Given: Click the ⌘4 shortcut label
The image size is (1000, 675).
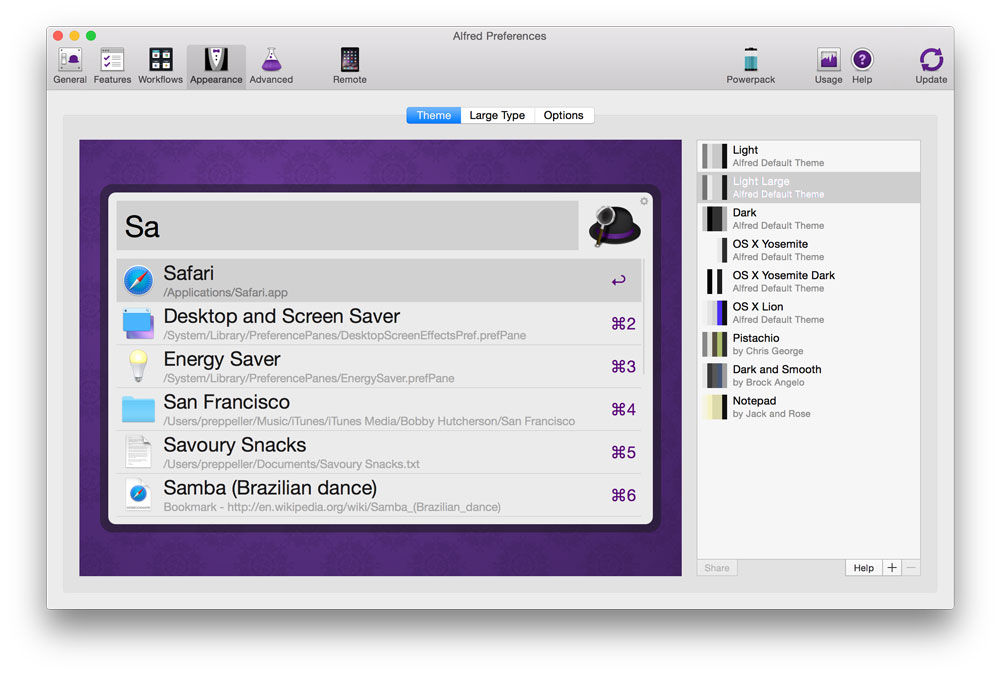Looking at the screenshot, I should (x=623, y=410).
